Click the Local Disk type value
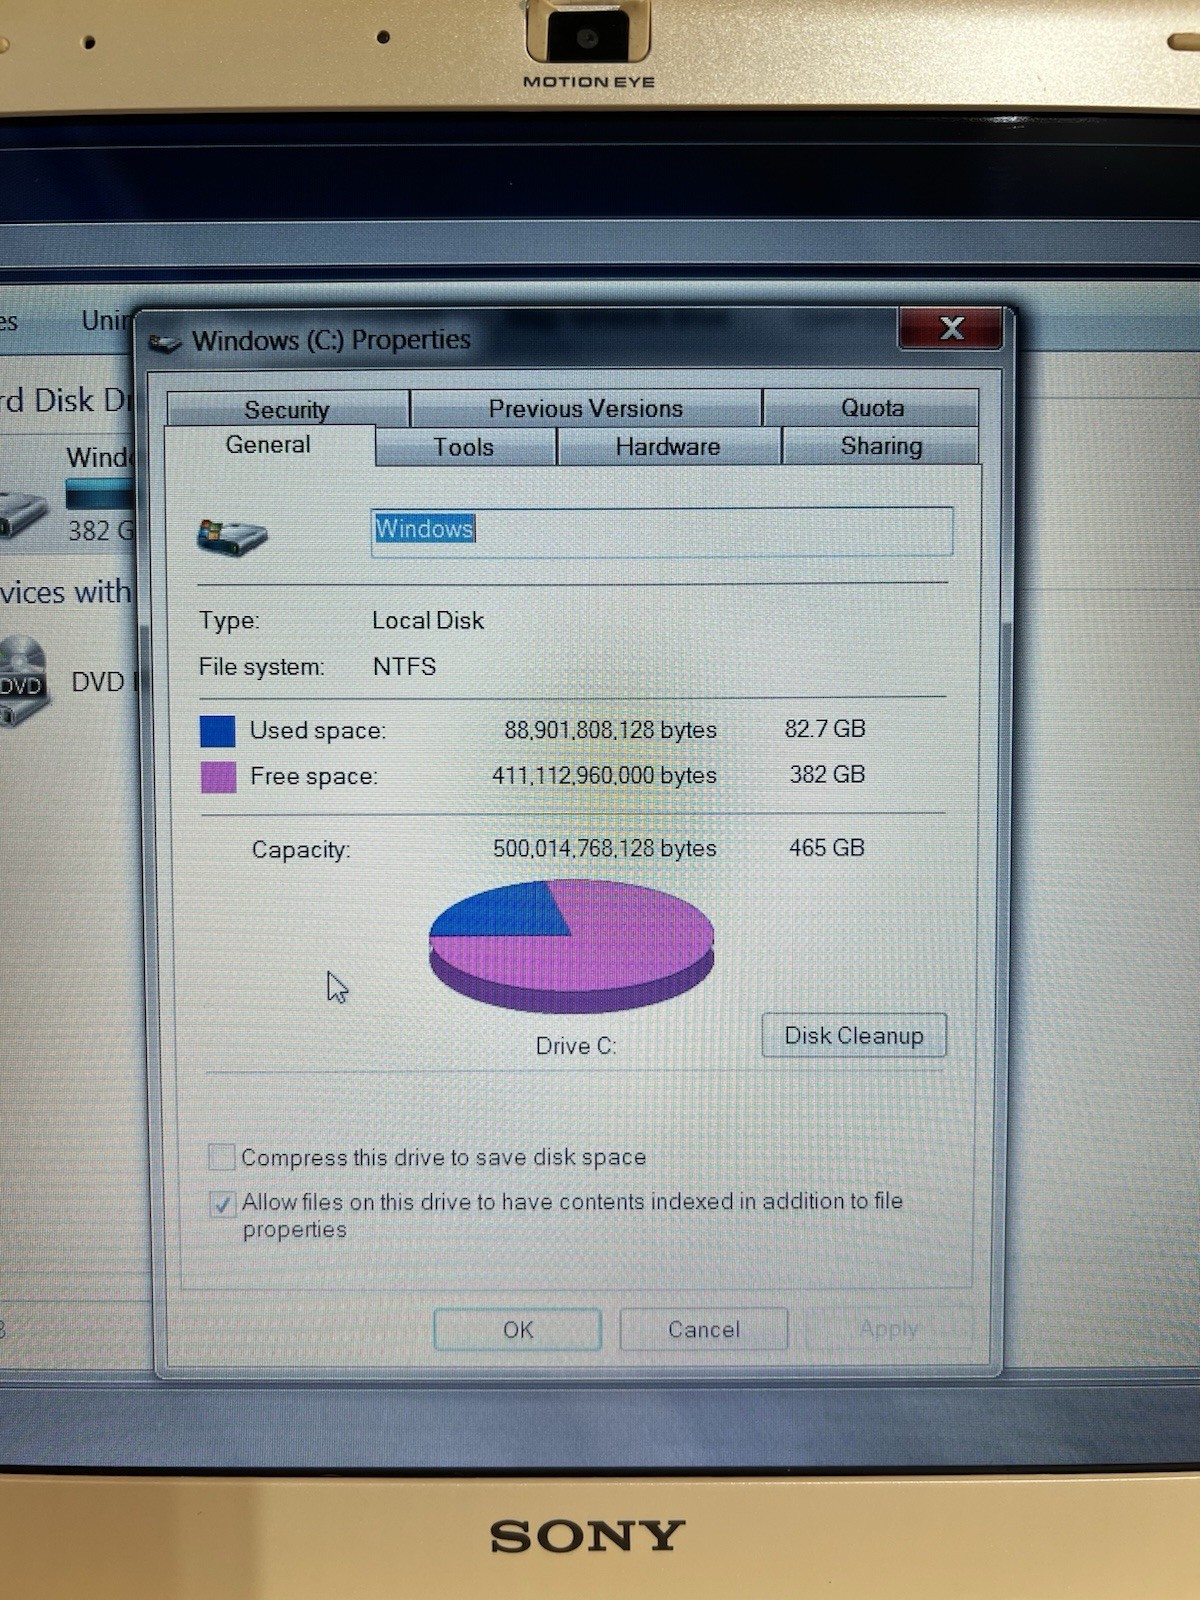Viewport: 1200px width, 1600px height. click(x=428, y=620)
